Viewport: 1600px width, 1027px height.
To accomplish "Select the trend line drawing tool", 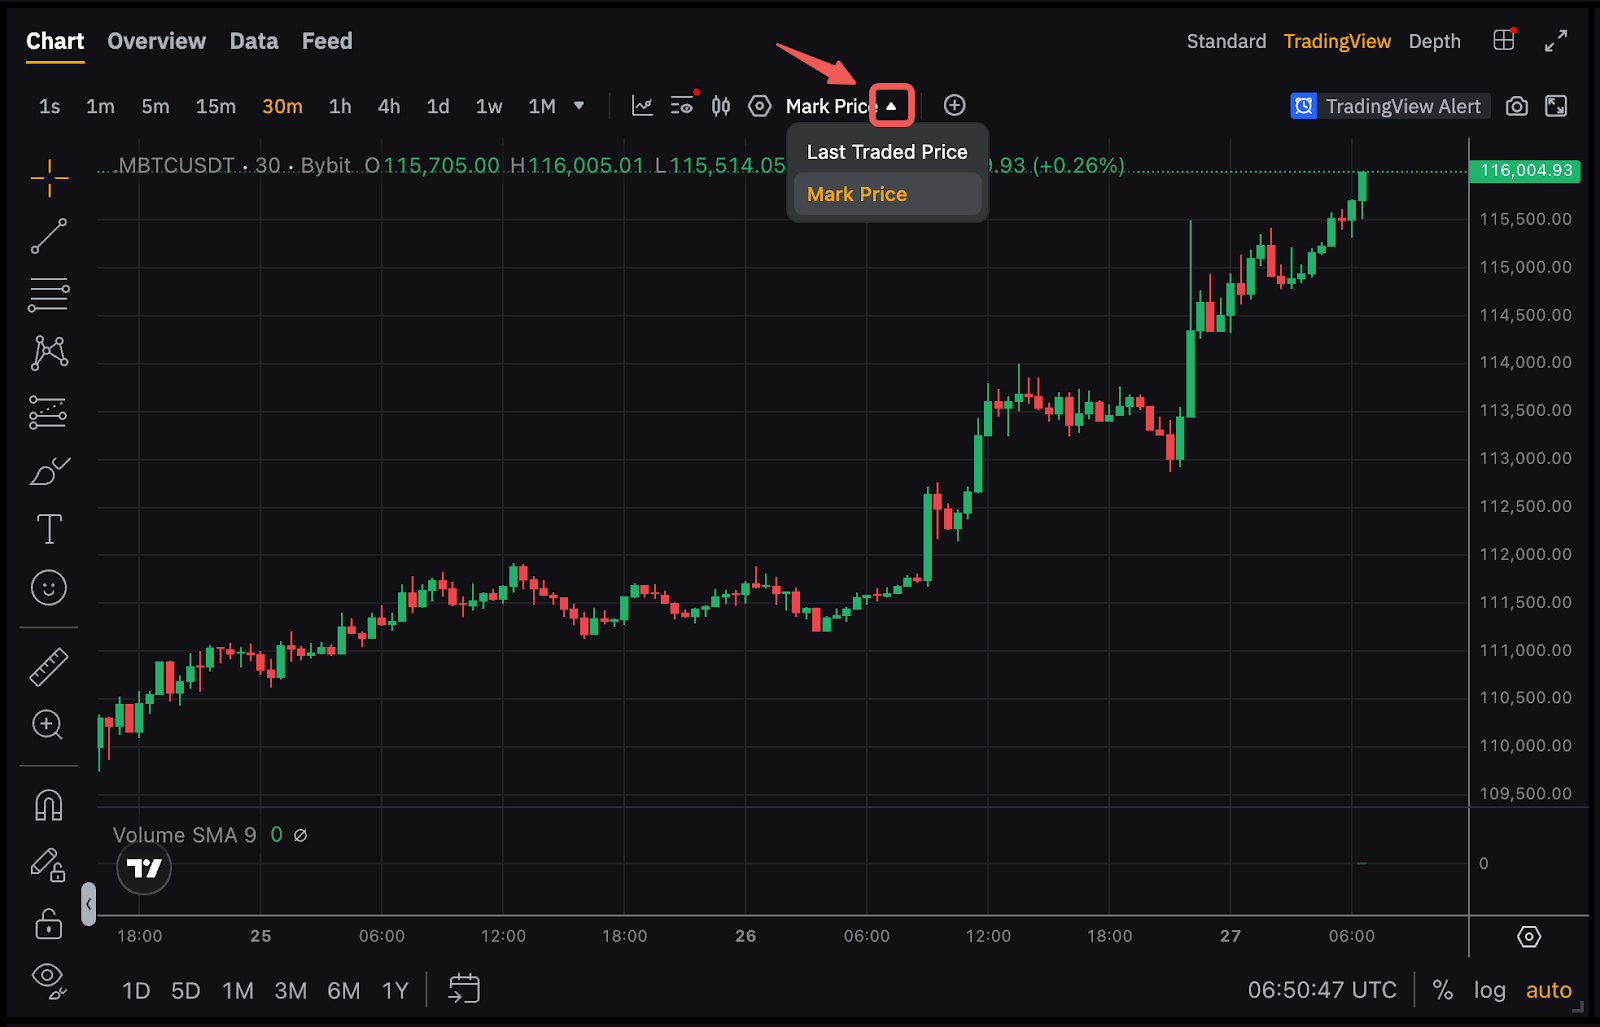I will pos(48,236).
